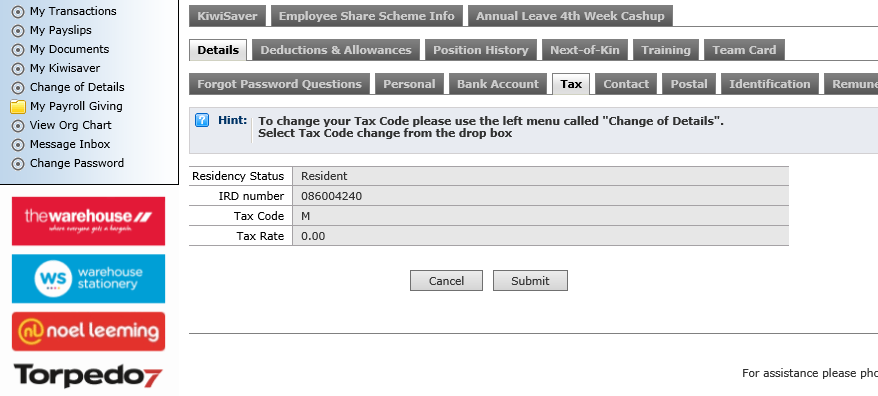Open the Identification tab
This screenshot has height=396, width=878.
coord(769,84)
